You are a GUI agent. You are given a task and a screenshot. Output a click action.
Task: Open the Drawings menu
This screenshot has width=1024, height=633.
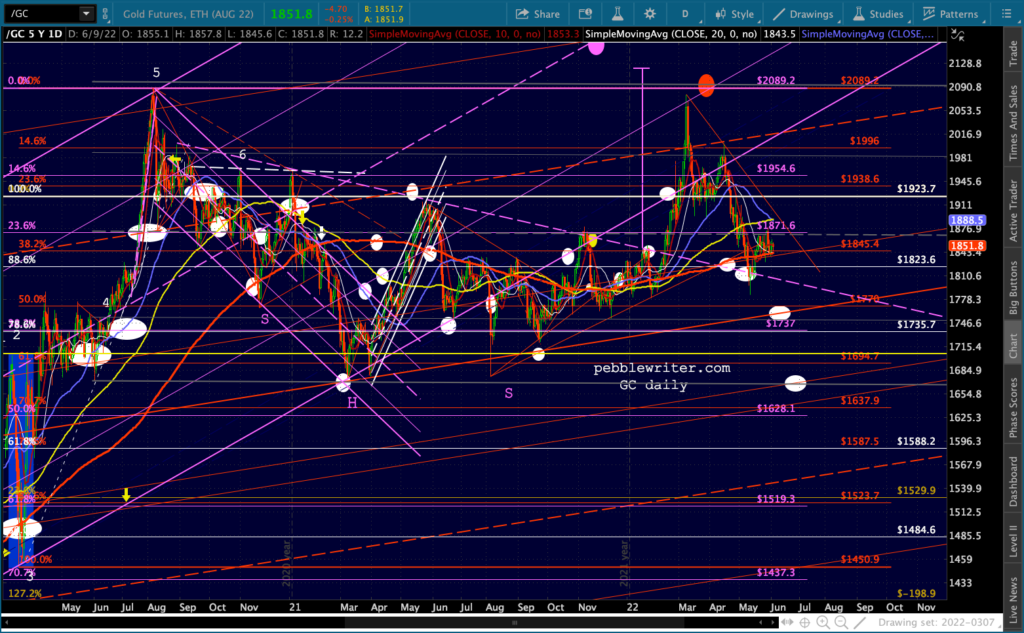coord(803,14)
